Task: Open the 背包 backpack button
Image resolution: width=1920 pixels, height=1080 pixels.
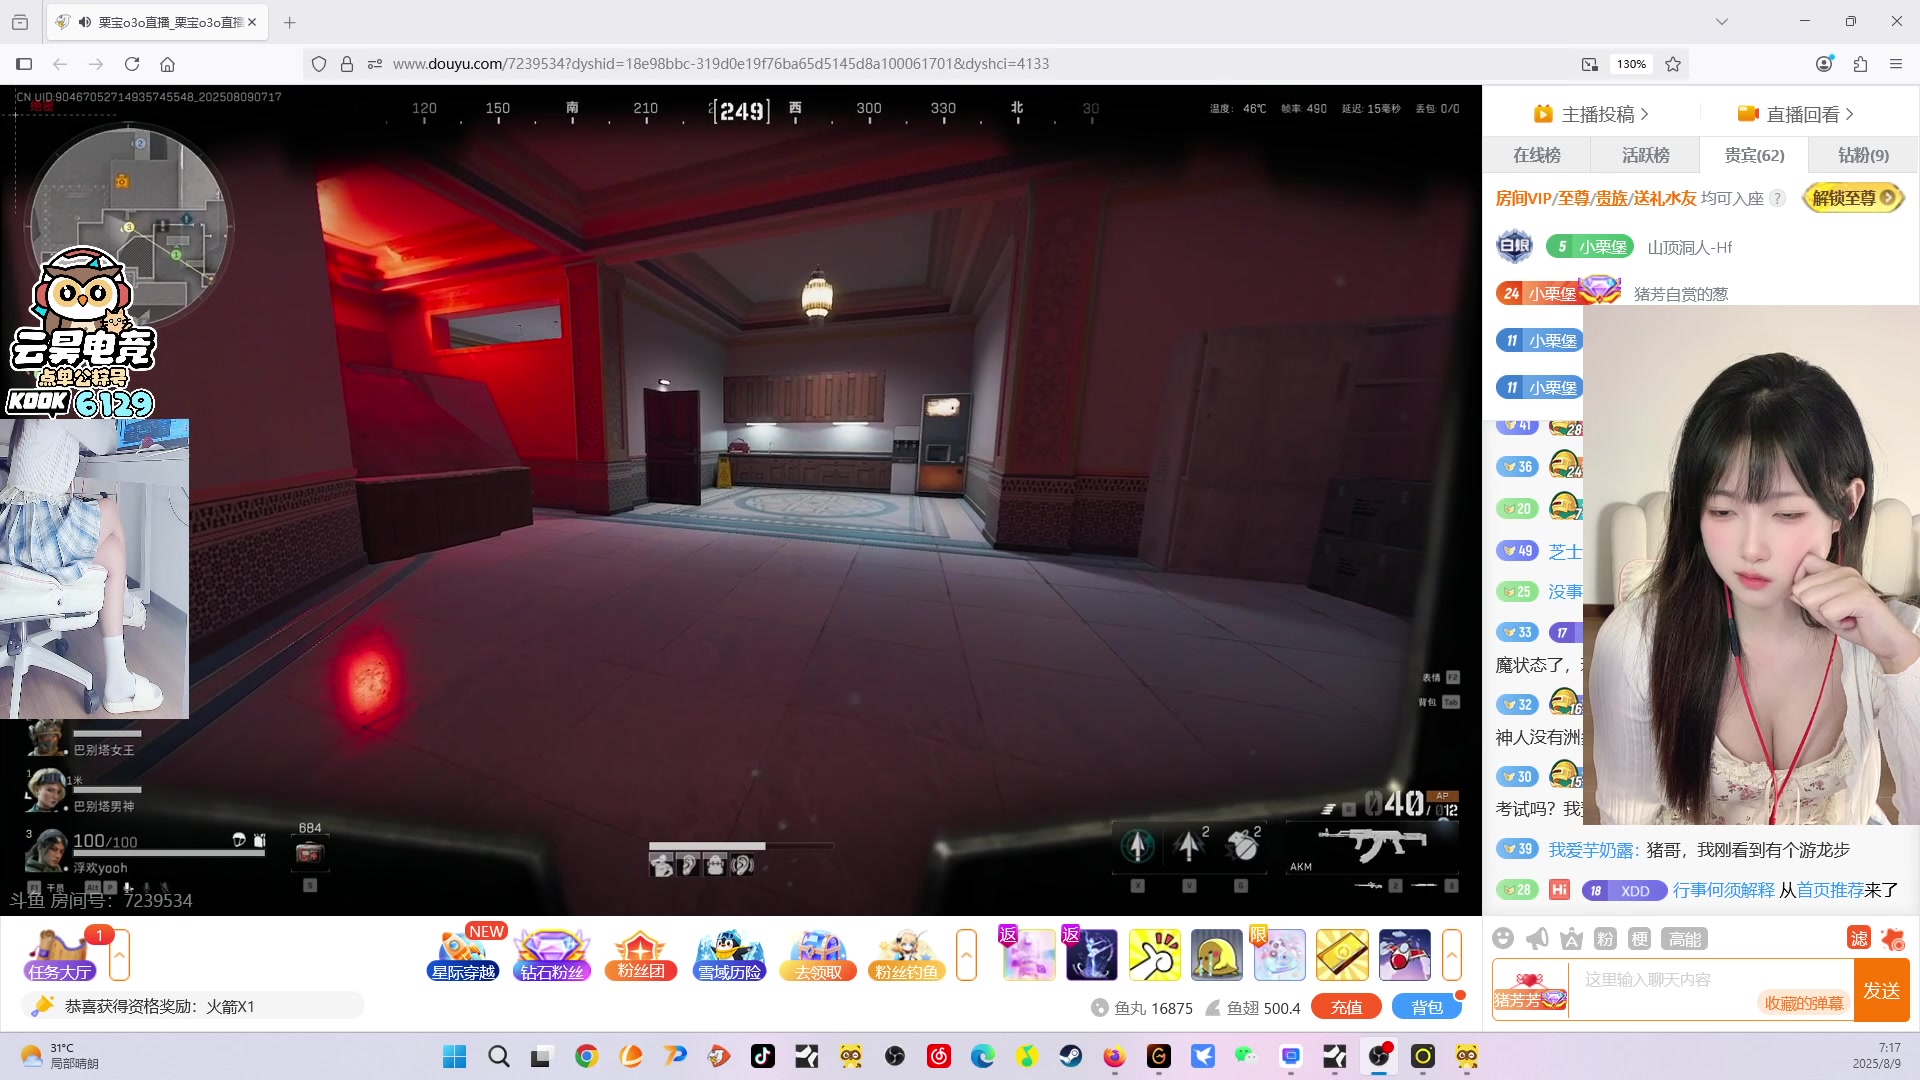Action: (x=1427, y=1007)
